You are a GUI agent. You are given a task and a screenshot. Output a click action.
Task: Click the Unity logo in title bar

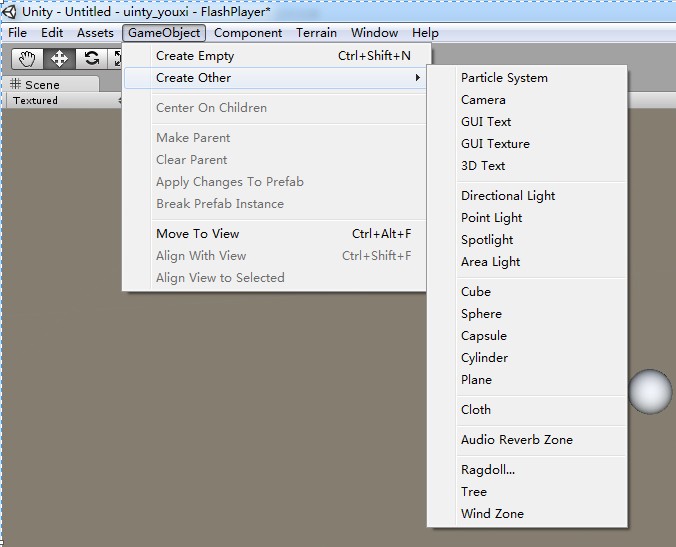pos(9,12)
